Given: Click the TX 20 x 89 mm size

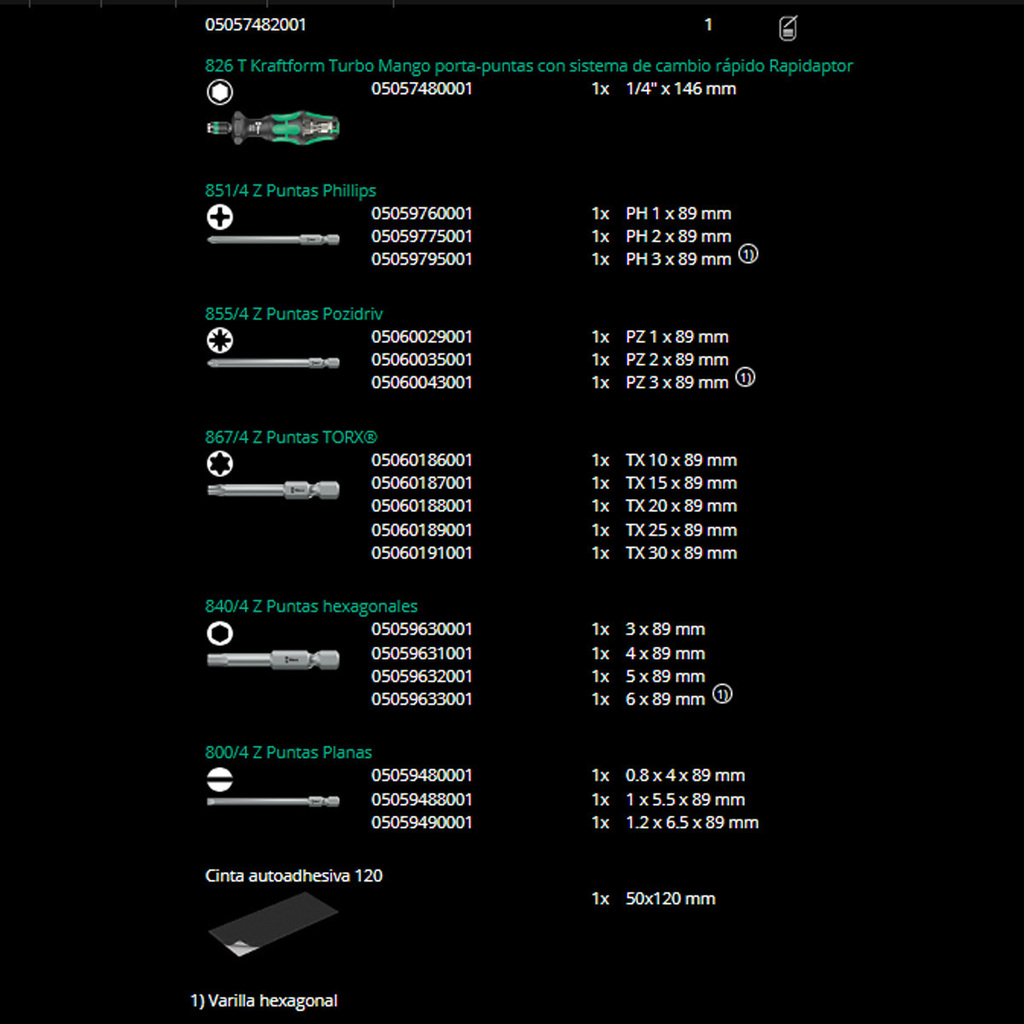Looking at the screenshot, I should [681, 506].
